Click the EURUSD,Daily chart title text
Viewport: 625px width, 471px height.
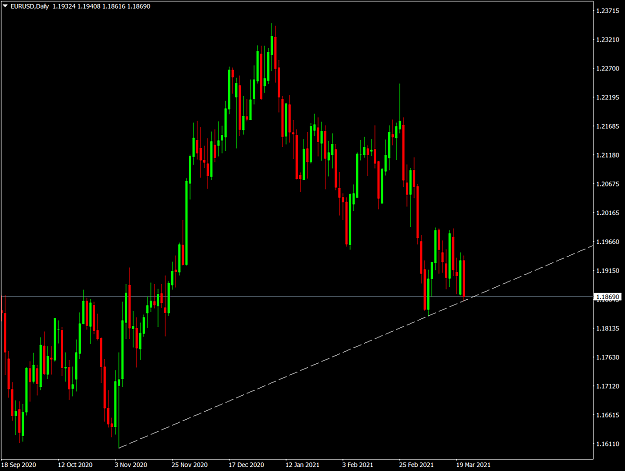click(x=29, y=6)
